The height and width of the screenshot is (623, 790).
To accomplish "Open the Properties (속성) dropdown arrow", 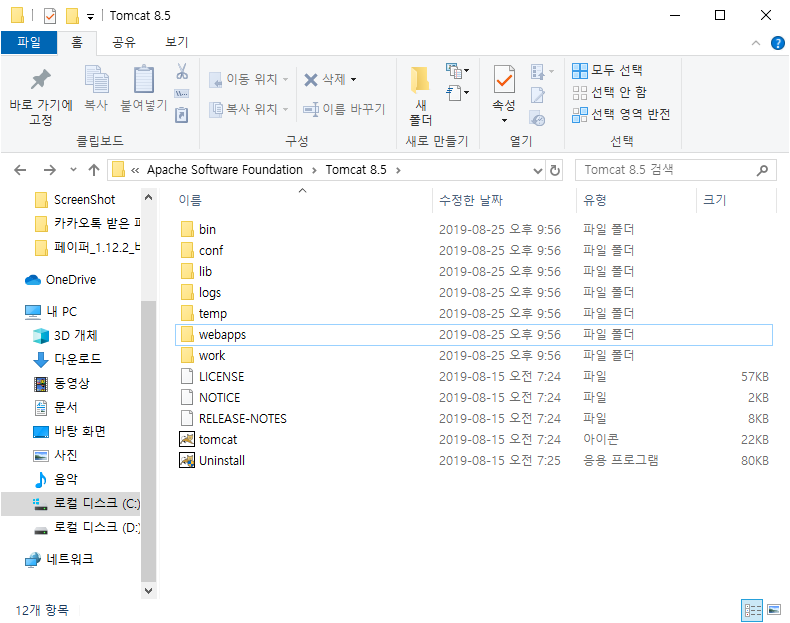I will (504, 120).
